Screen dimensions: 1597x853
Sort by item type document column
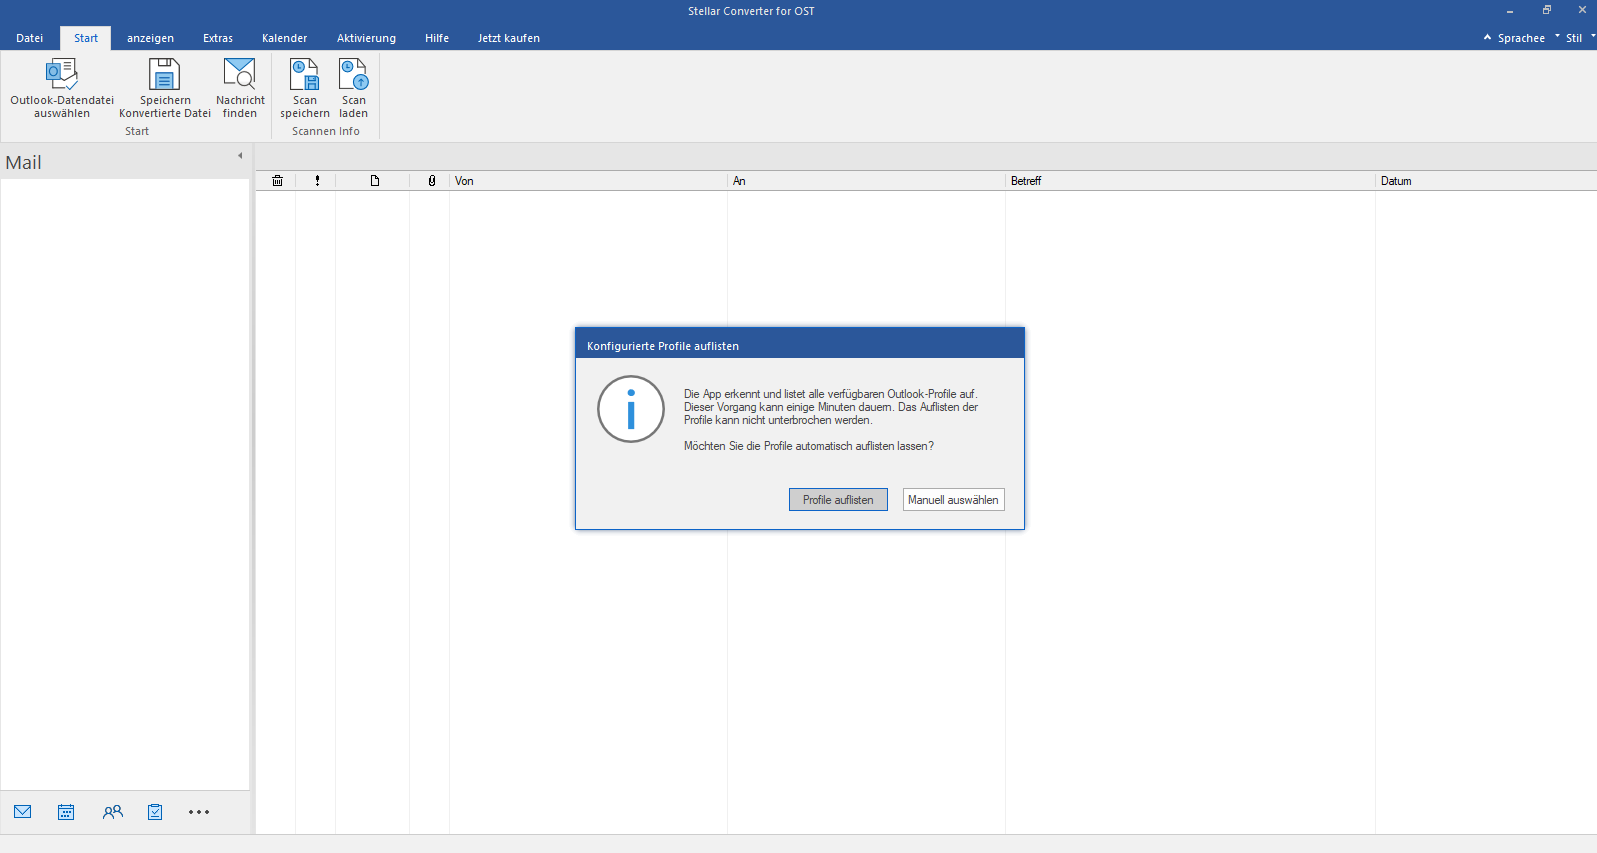coord(375,181)
